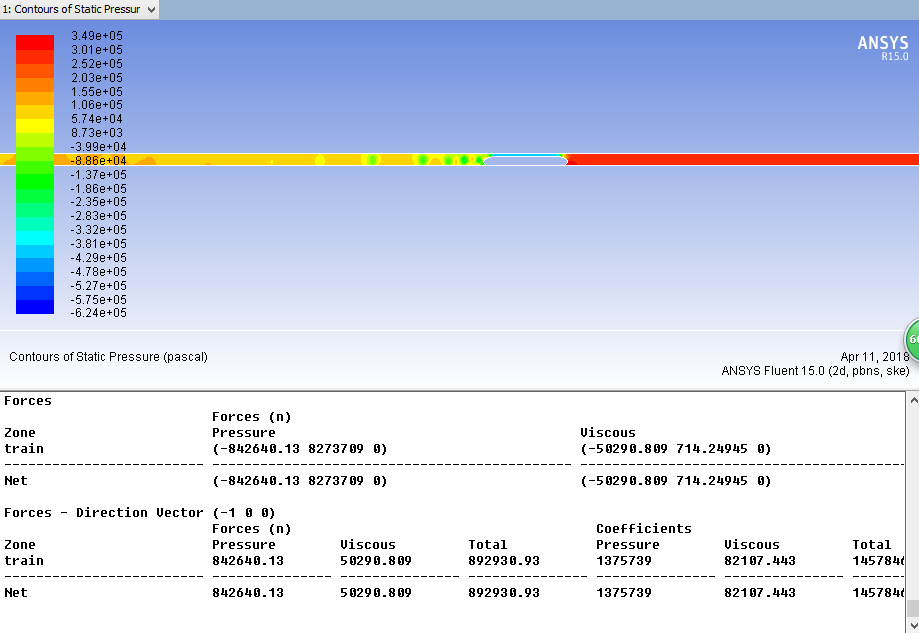The height and width of the screenshot is (633, 919).
Task: Click the 'Contours of Static Pressure (pascal)' caption
Action: click(108, 357)
